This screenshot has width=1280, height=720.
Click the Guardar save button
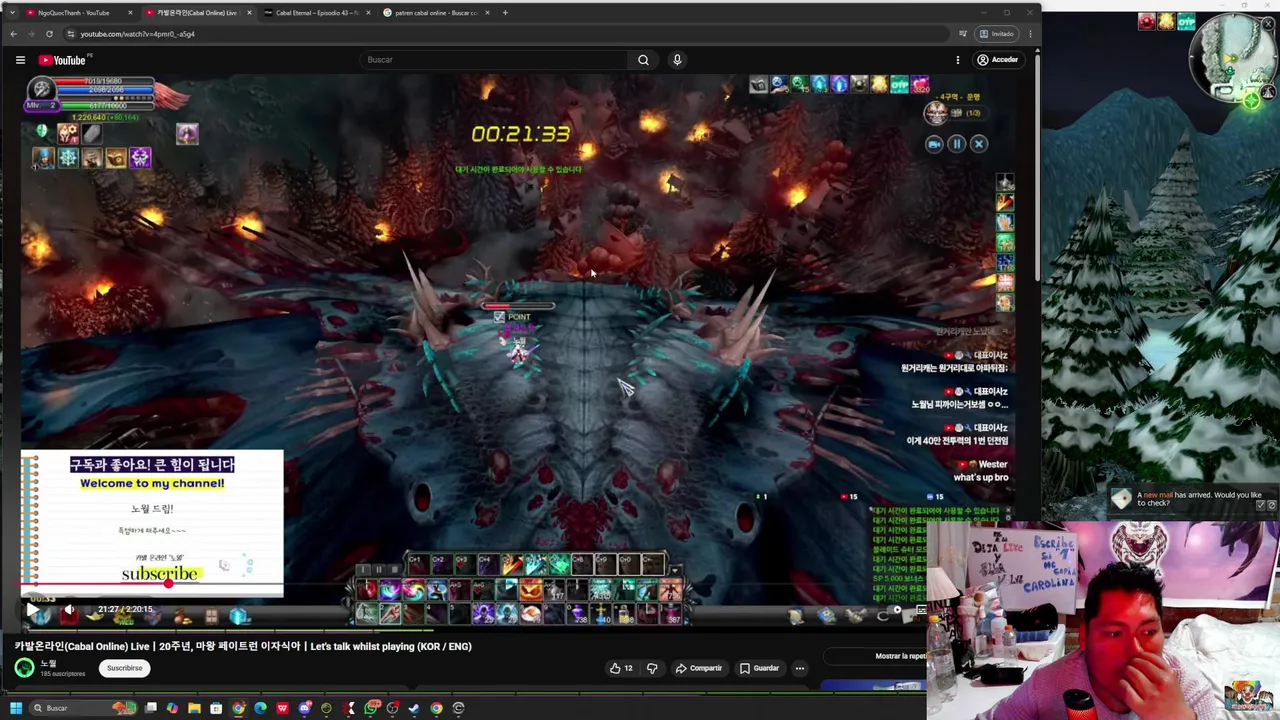click(x=759, y=668)
